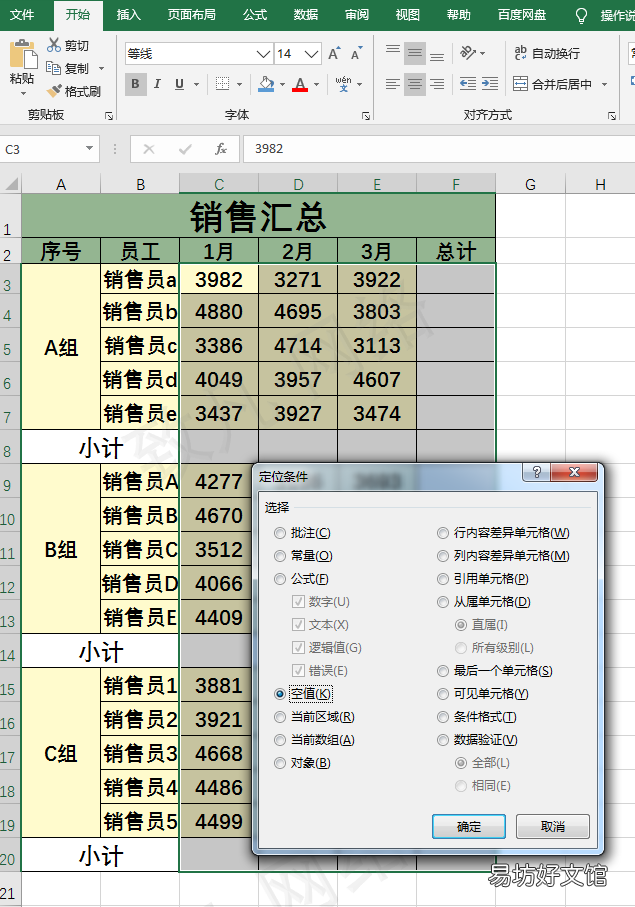Select cell containing 4880
The height and width of the screenshot is (907, 635).
219,312
